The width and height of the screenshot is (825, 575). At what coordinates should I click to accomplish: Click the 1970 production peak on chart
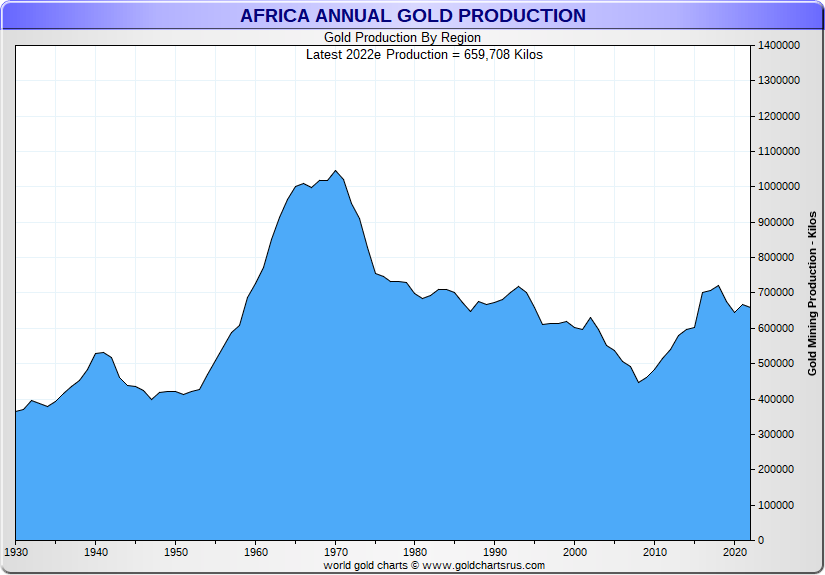pyautogui.click(x=336, y=170)
